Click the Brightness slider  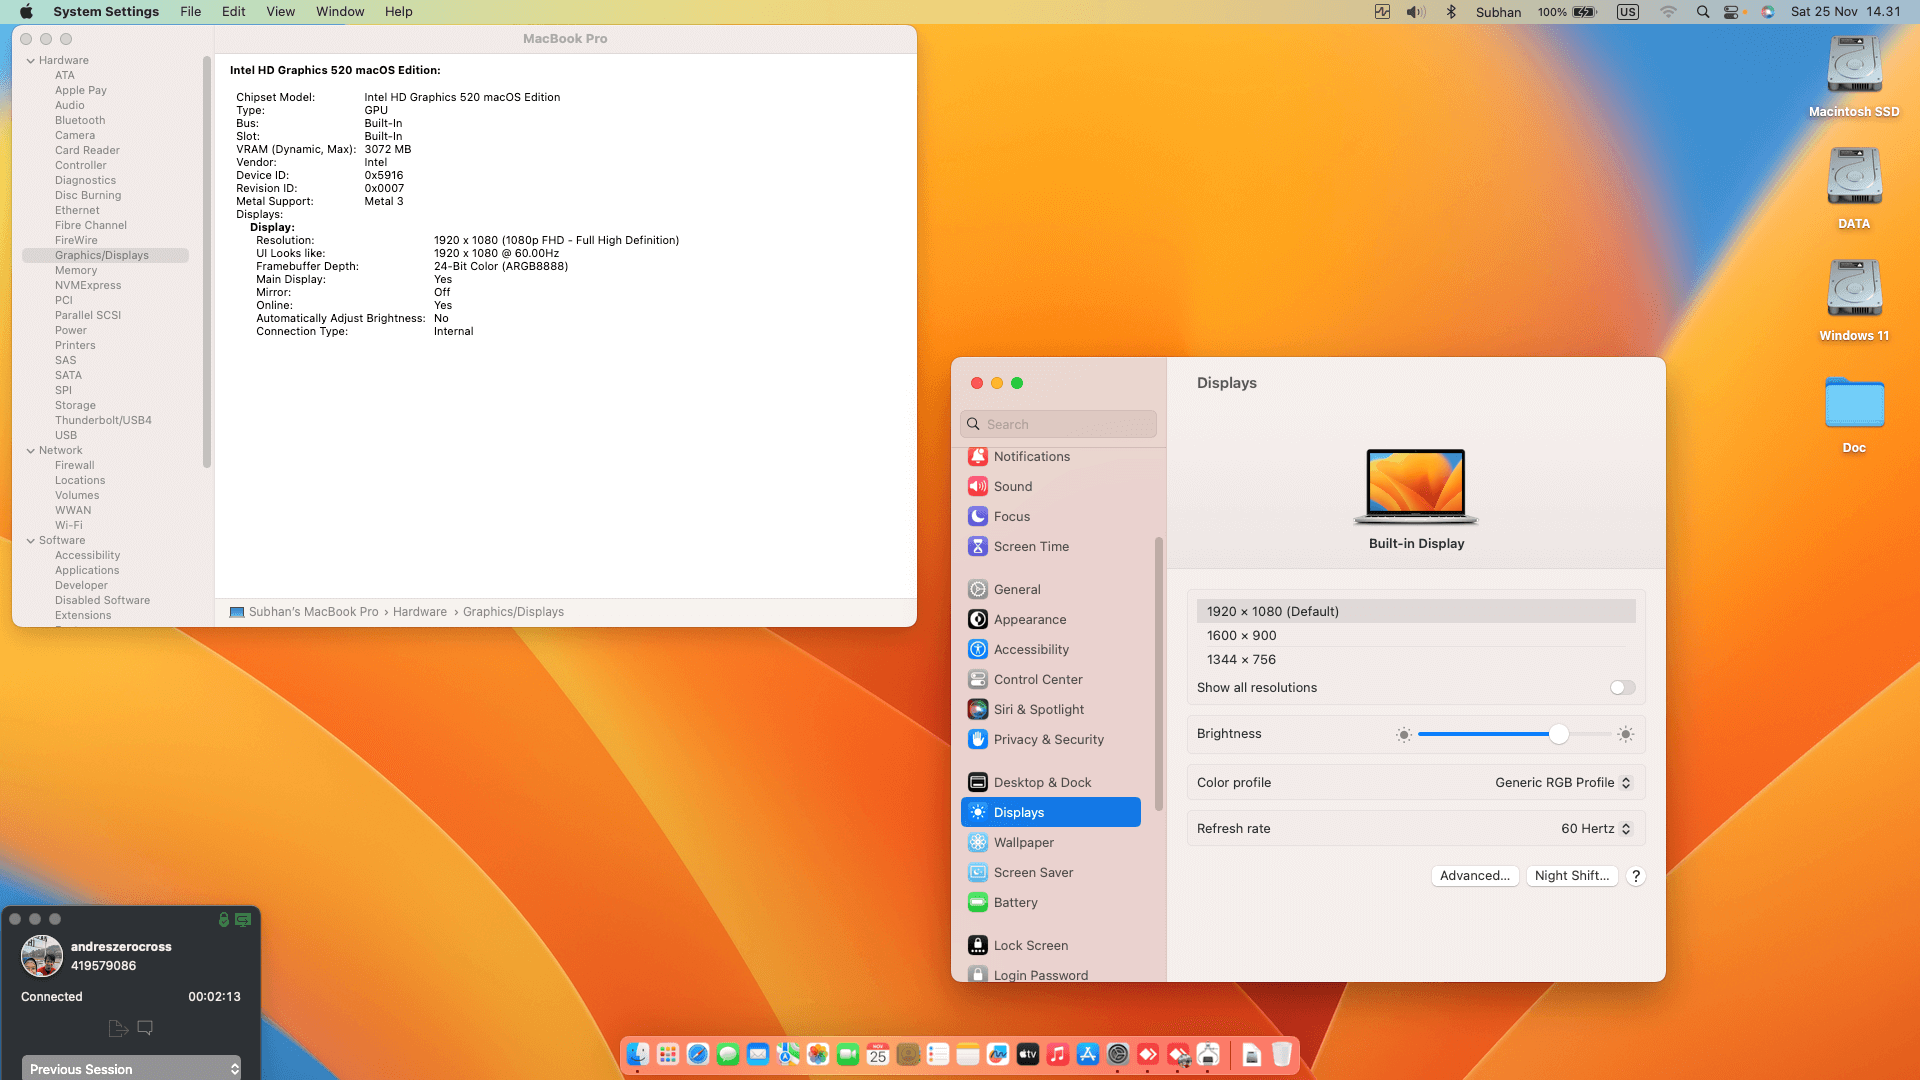(x=1515, y=735)
